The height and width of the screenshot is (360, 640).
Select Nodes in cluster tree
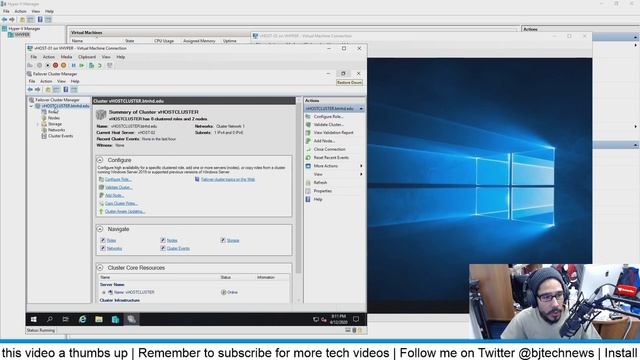tap(54, 118)
